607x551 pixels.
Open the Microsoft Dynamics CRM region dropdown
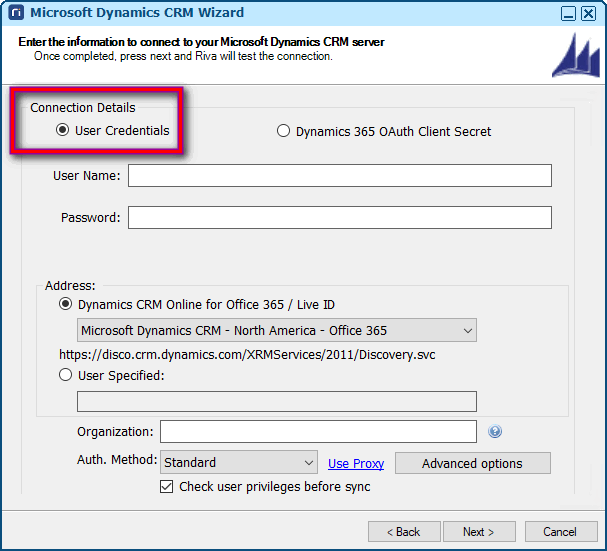(277, 330)
